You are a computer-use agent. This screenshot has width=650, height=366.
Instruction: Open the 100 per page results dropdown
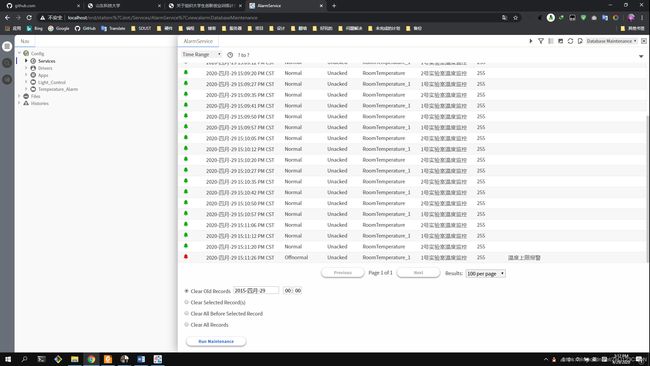485,274
